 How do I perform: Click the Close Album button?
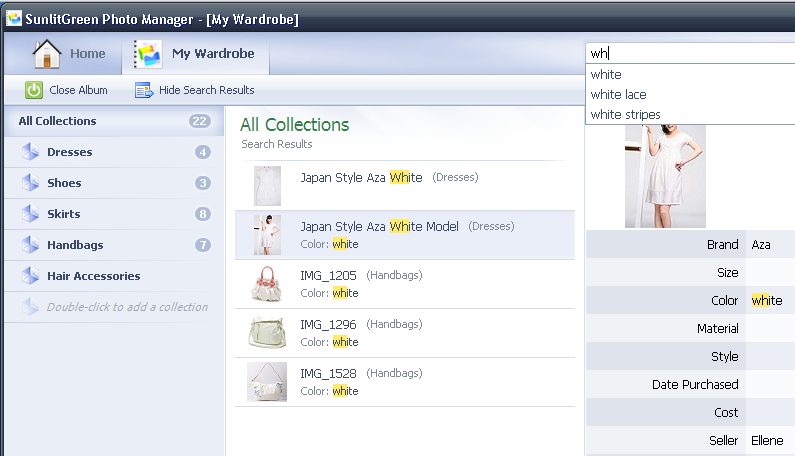pos(66,90)
